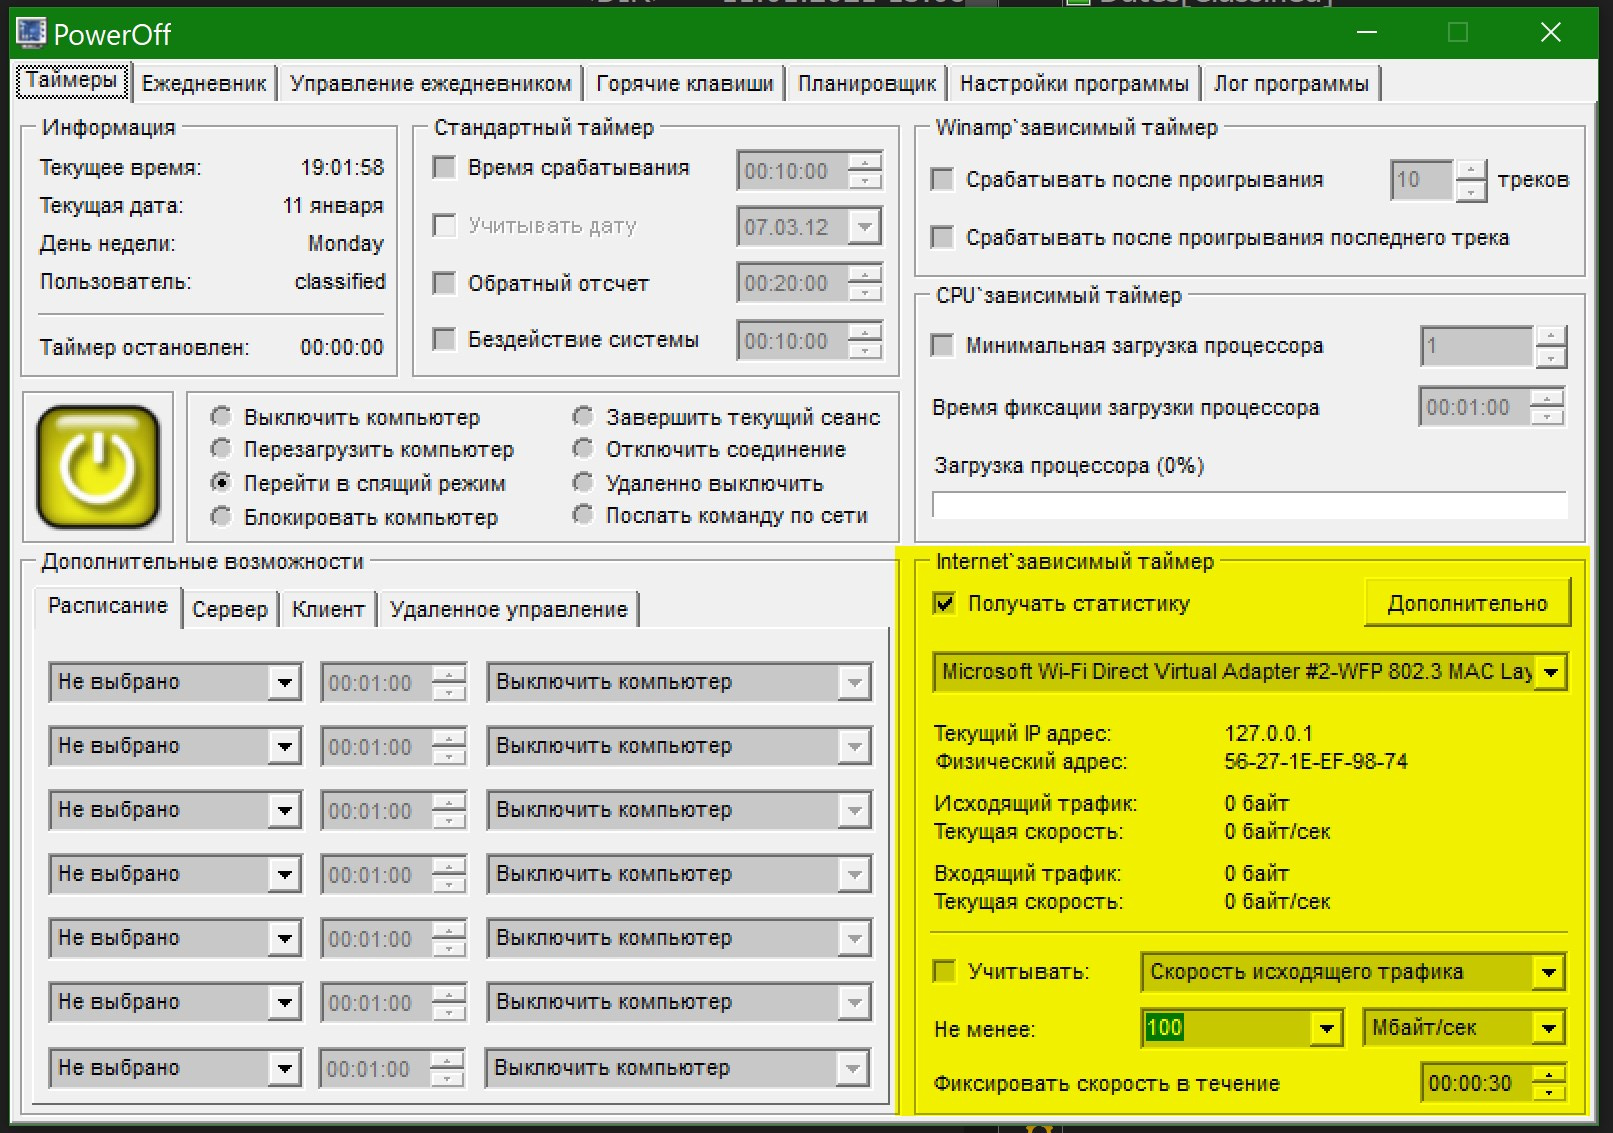
Task: Click the spinner arrows next to 00:00:30
Action: (x=1549, y=1083)
